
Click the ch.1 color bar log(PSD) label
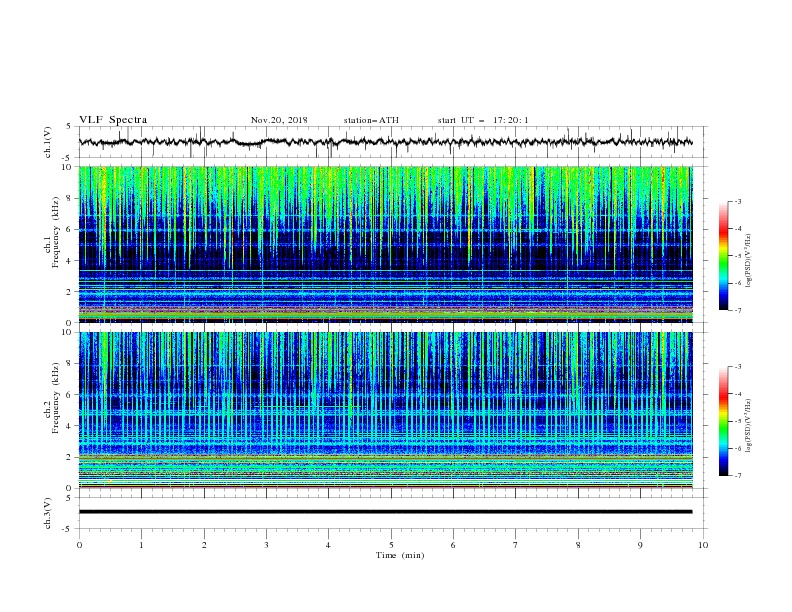point(749,261)
